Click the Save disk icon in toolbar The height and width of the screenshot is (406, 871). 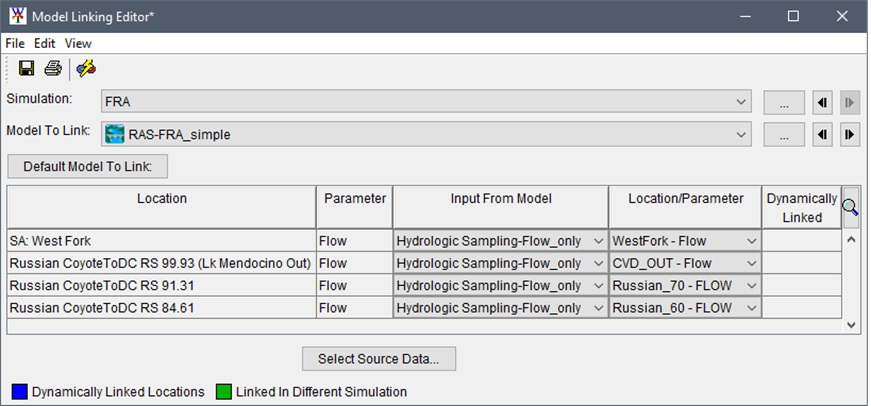tap(26, 68)
